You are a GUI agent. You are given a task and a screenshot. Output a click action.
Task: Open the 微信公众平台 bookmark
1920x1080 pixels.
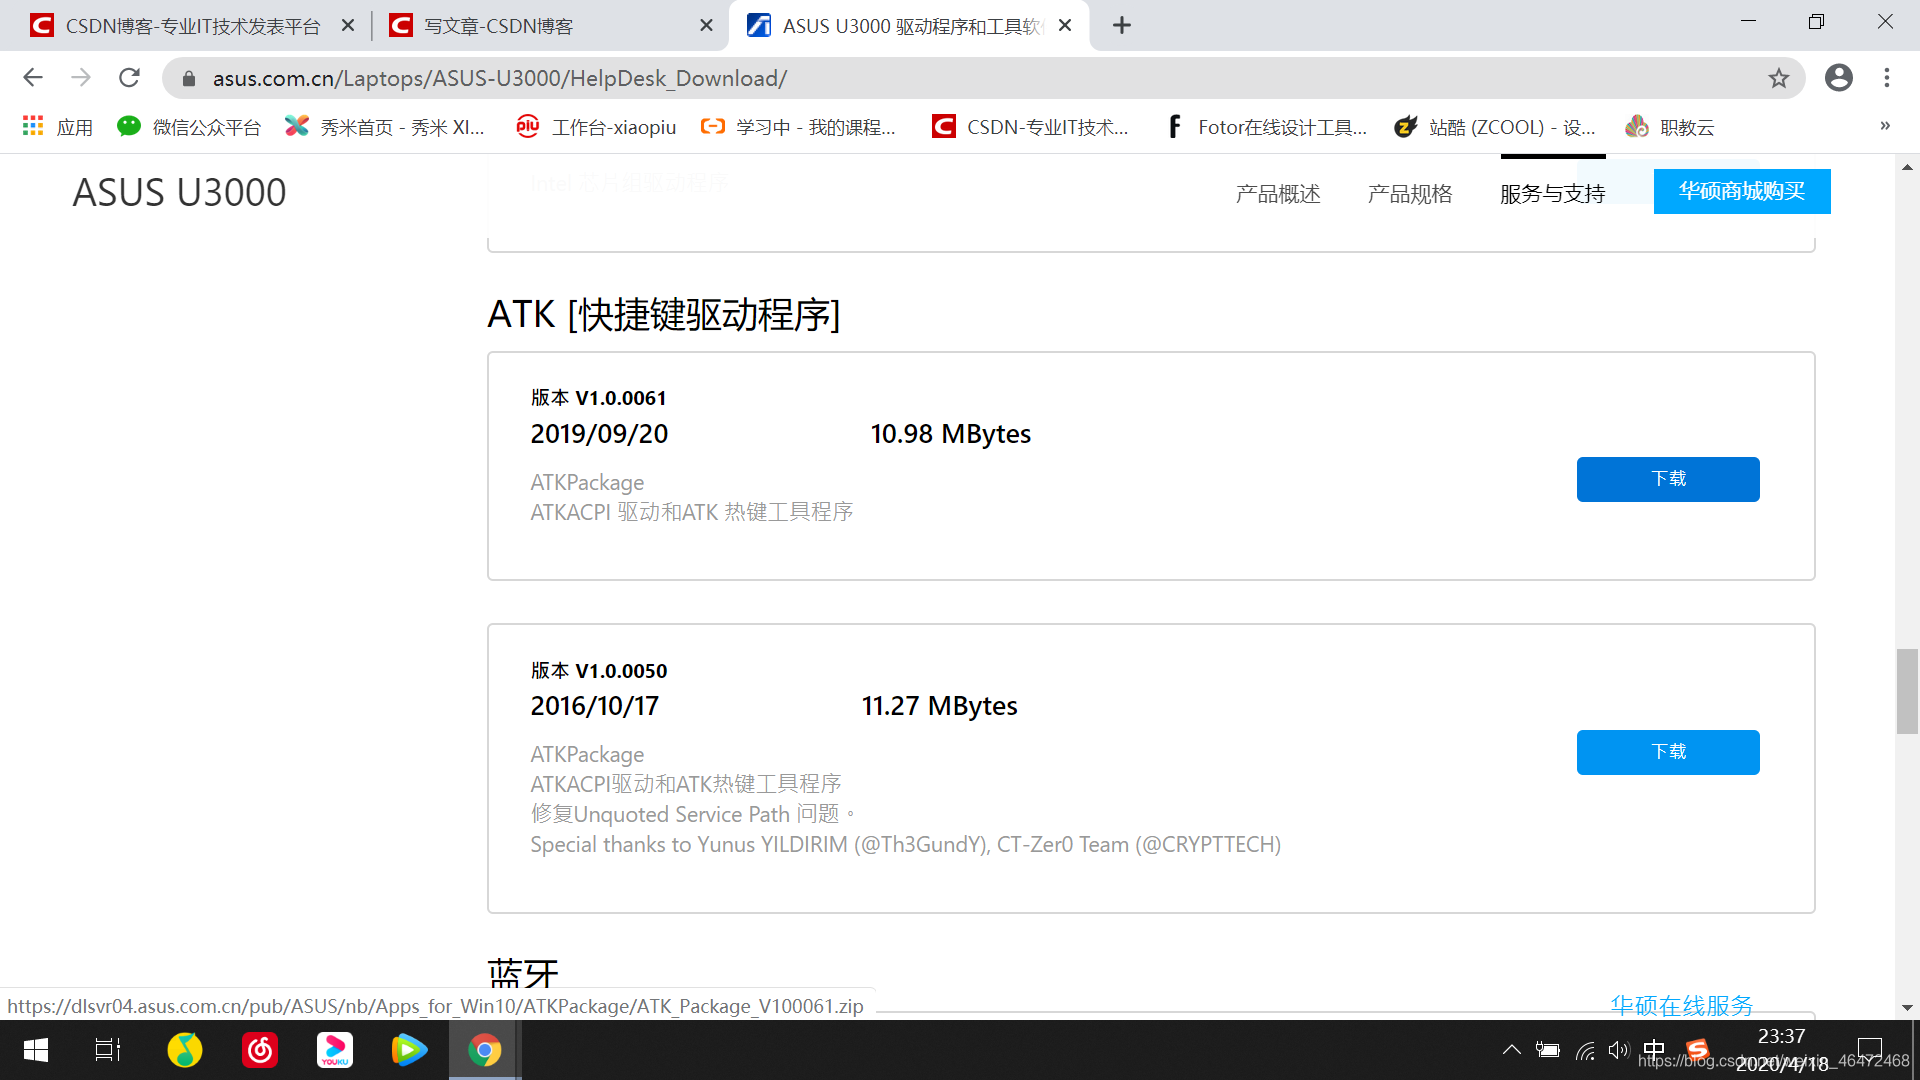click(x=189, y=127)
